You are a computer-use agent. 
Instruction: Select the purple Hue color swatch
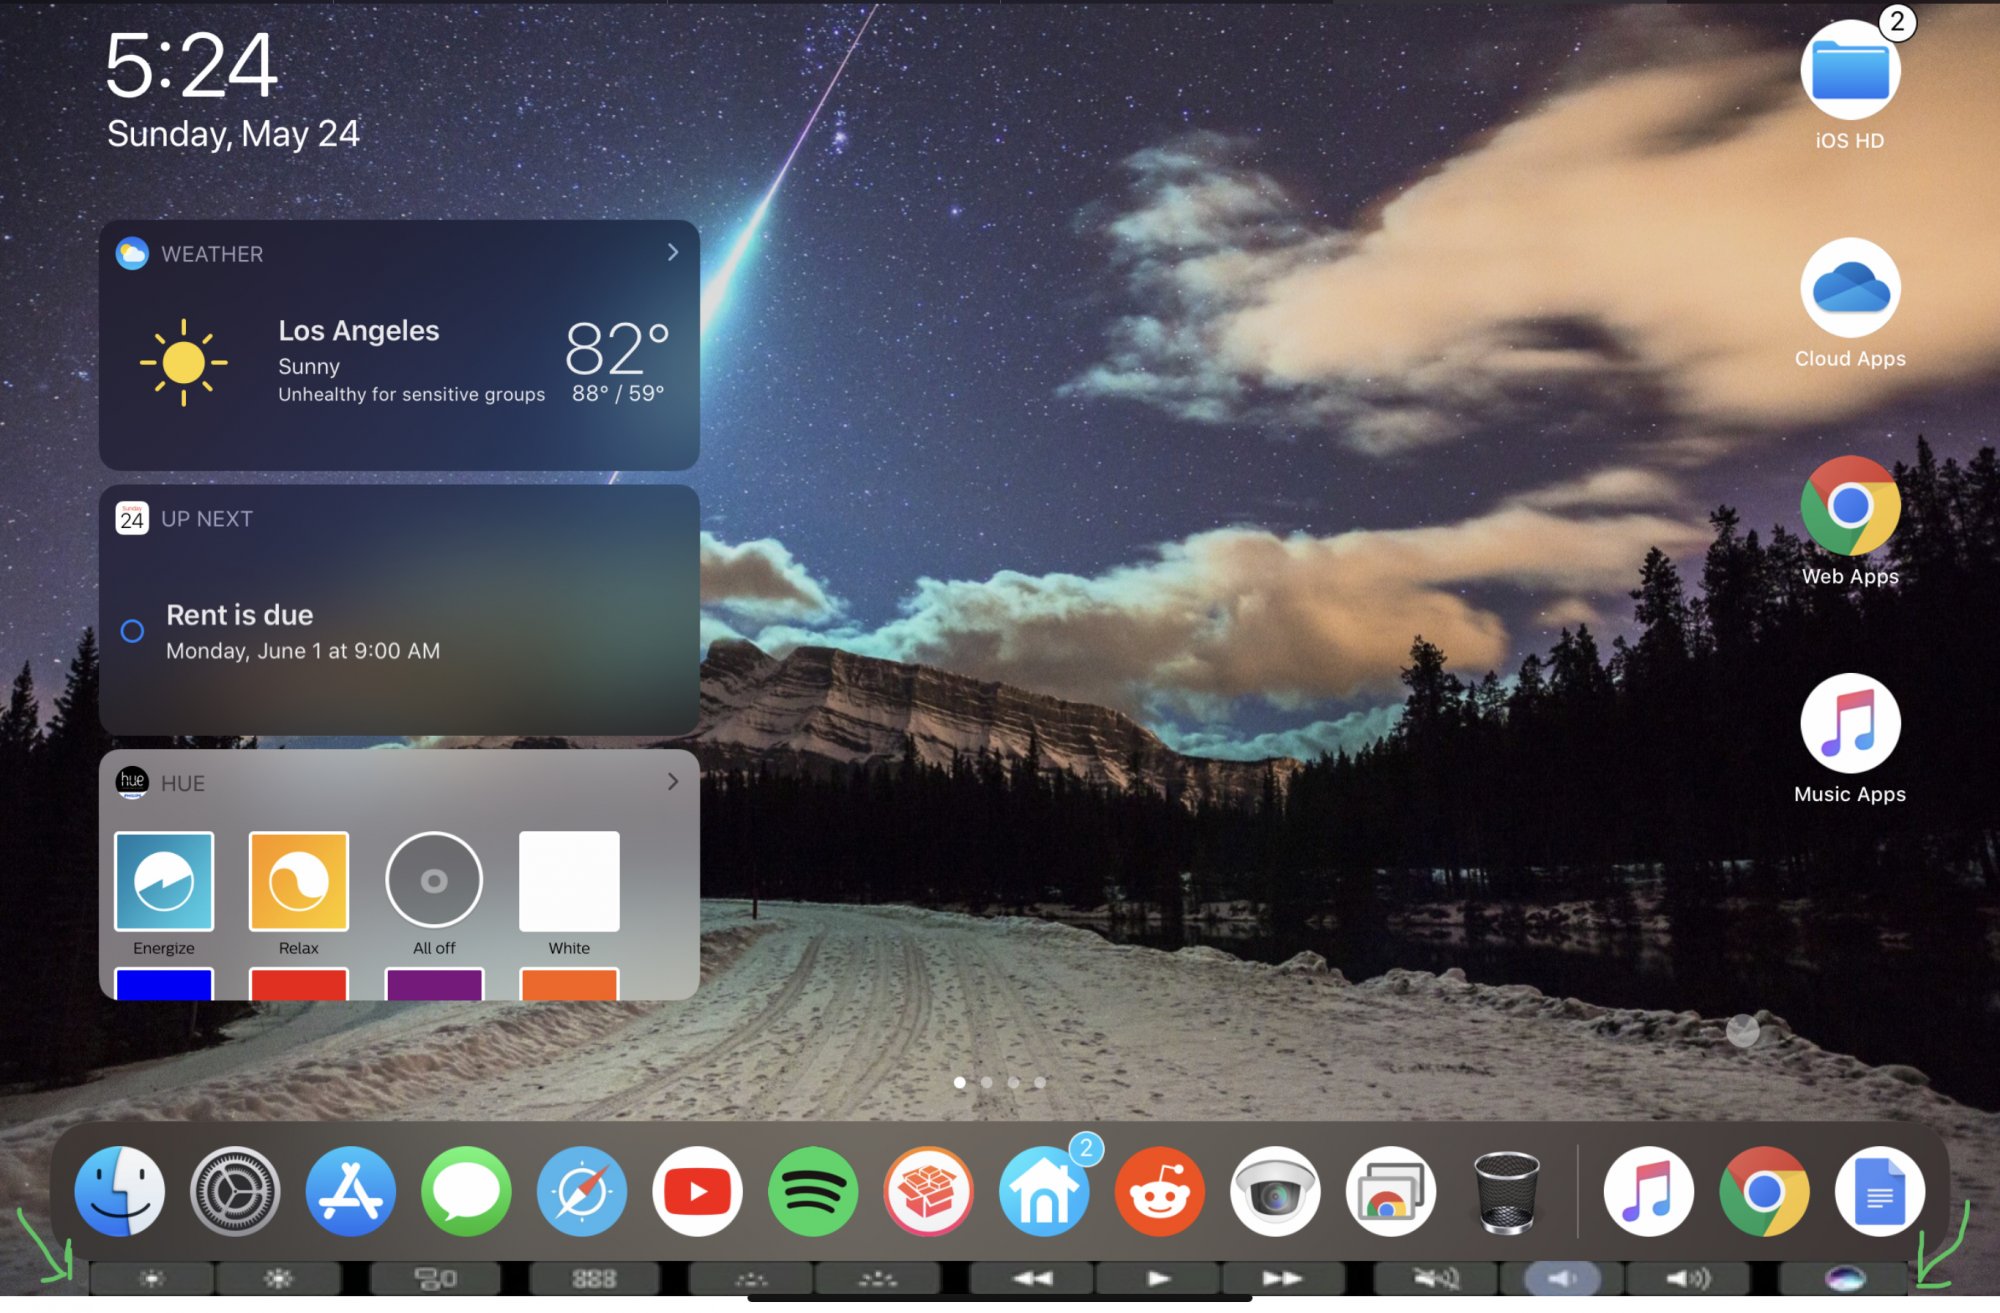pyautogui.click(x=434, y=984)
